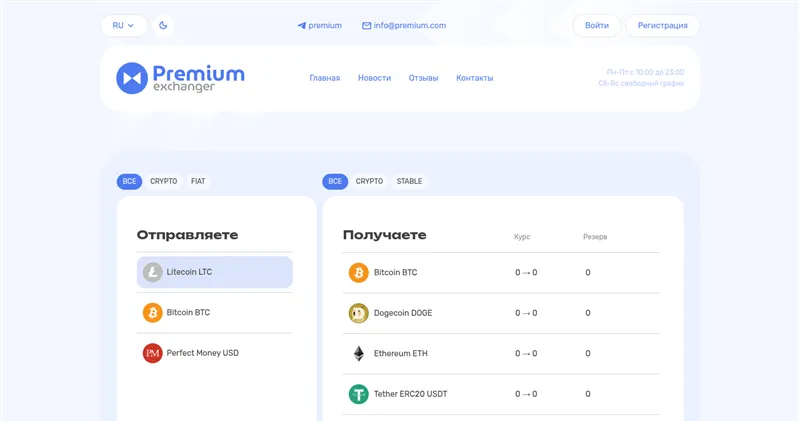The height and width of the screenshot is (421, 800).
Task: Open the premium Telegram link
Action: click(325, 26)
